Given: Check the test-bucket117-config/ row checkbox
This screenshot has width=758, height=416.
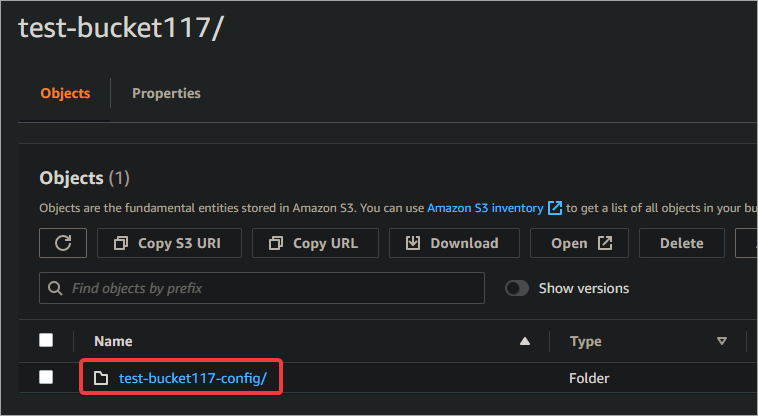Looking at the screenshot, I should (46, 377).
